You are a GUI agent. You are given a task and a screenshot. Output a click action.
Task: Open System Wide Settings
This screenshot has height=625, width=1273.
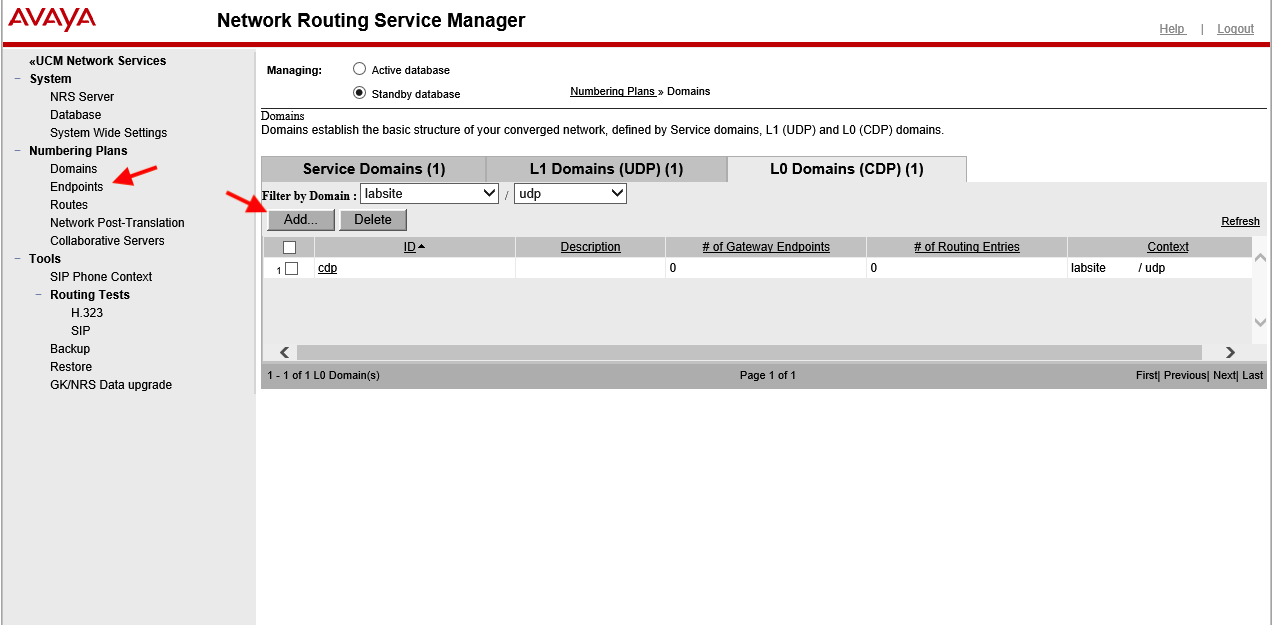(x=109, y=133)
